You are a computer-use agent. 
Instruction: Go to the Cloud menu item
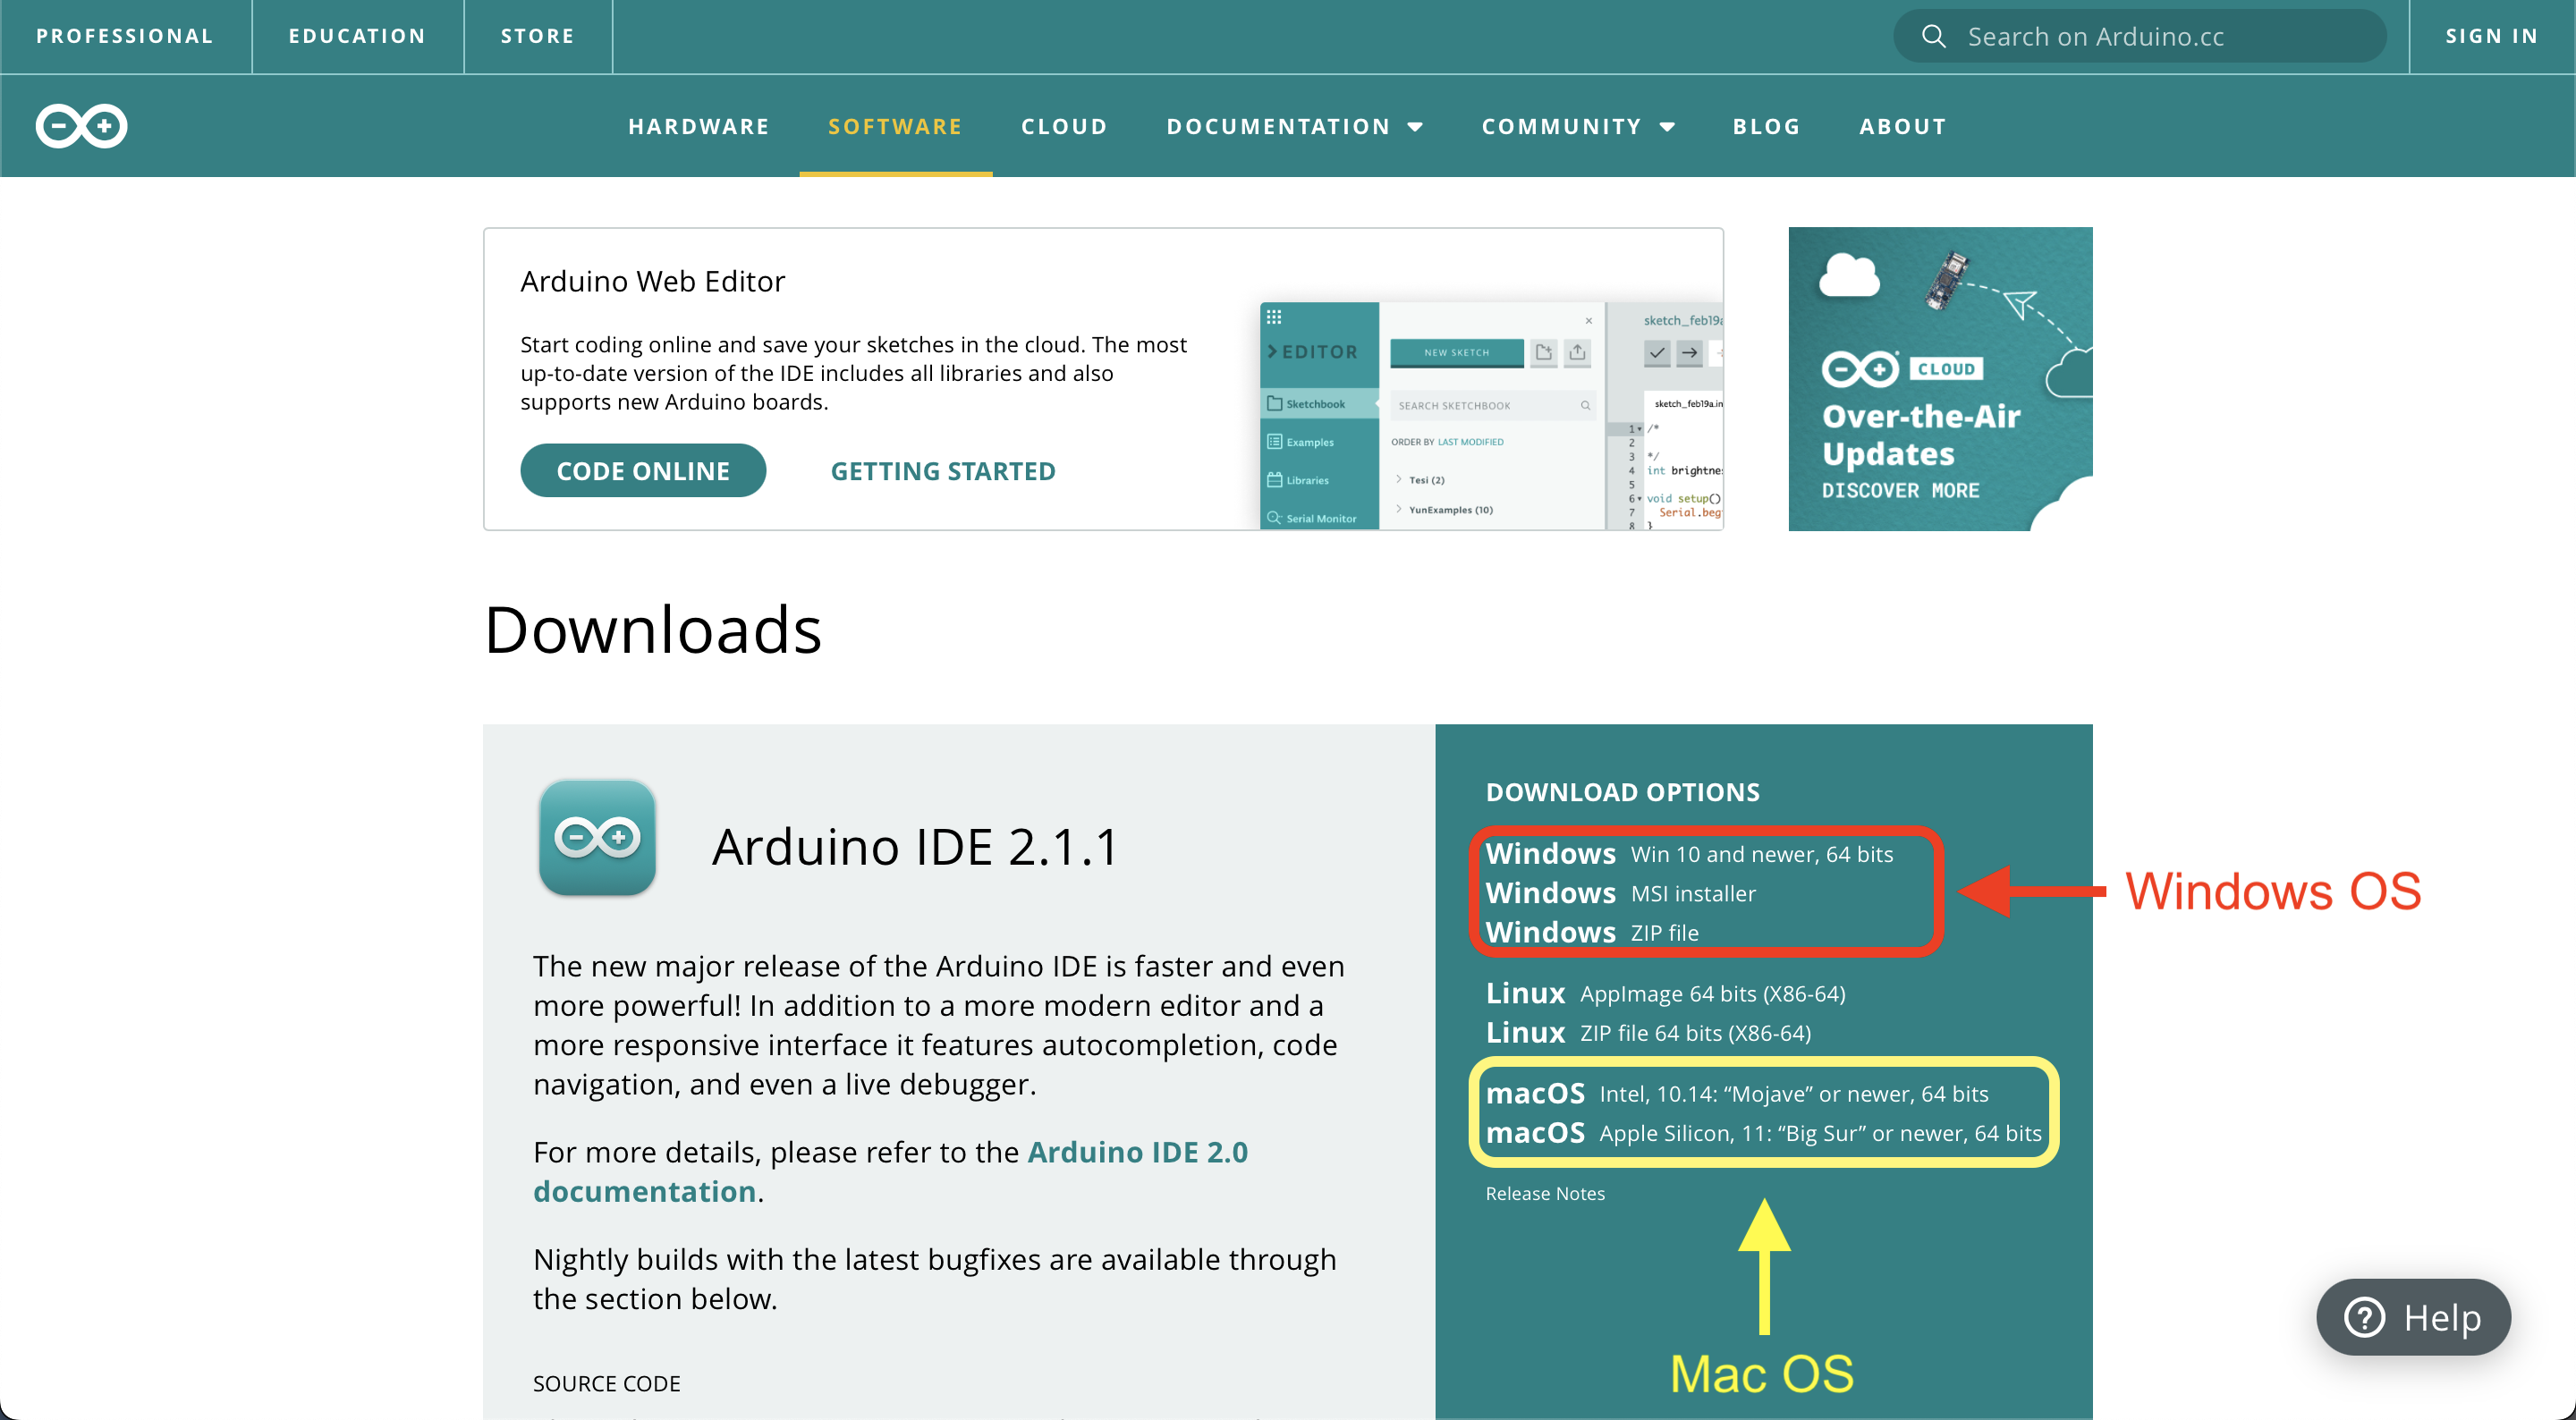[x=1064, y=126]
